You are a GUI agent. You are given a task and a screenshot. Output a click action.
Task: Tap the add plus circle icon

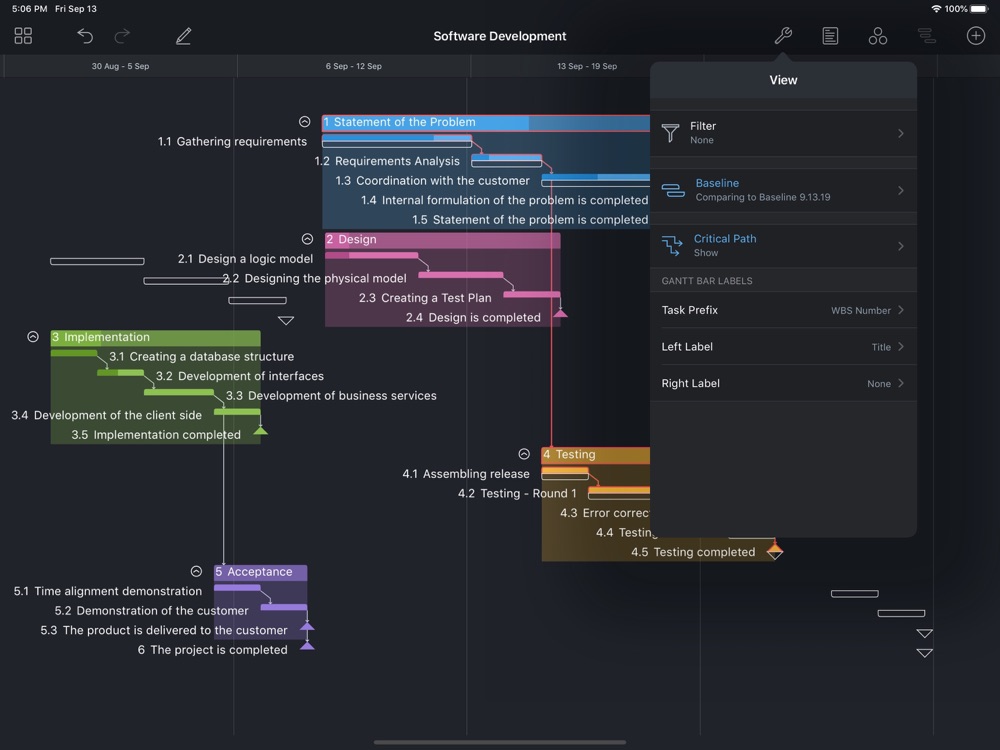click(x=976, y=36)
